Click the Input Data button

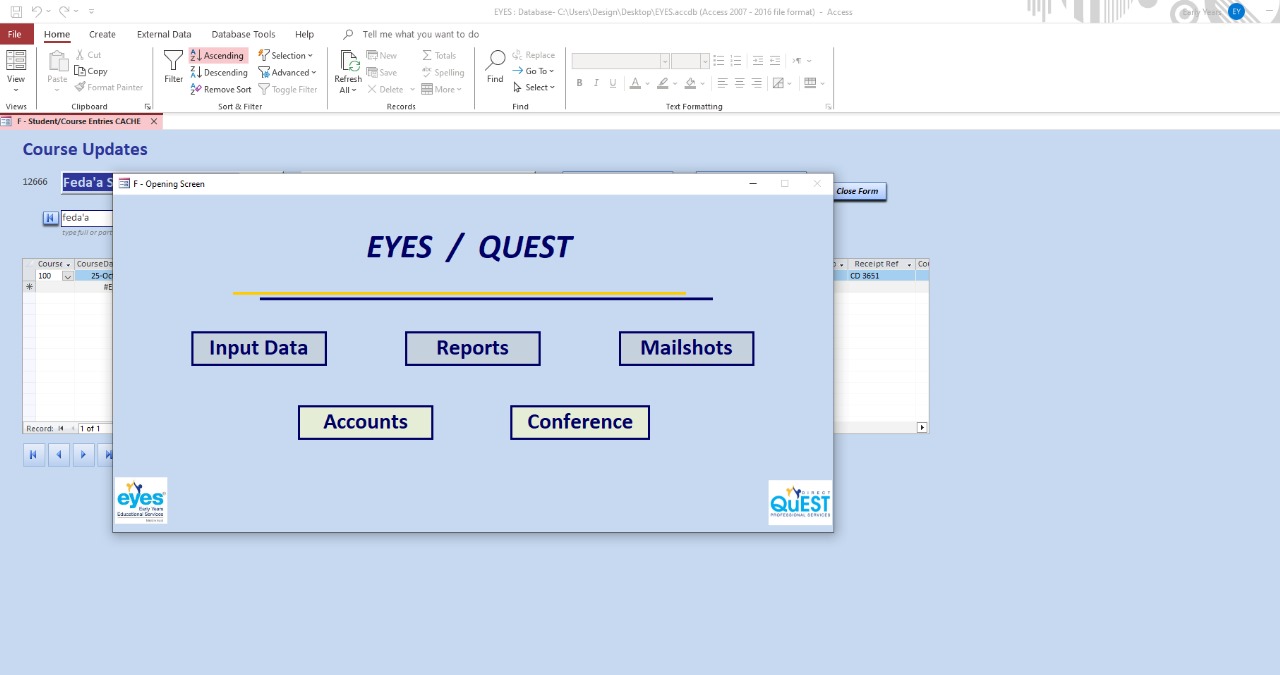point(259,348)
